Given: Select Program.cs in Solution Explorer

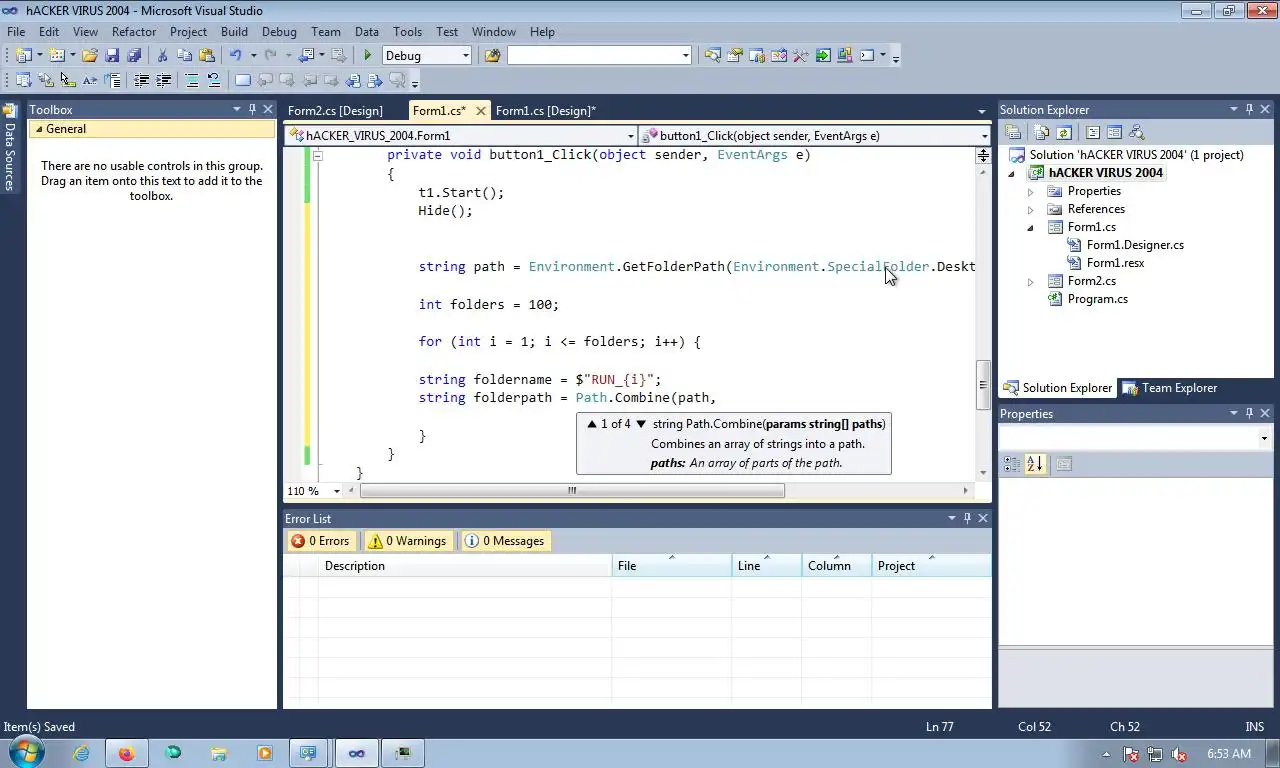Looking at the screenshot, I should [1097, 299].
